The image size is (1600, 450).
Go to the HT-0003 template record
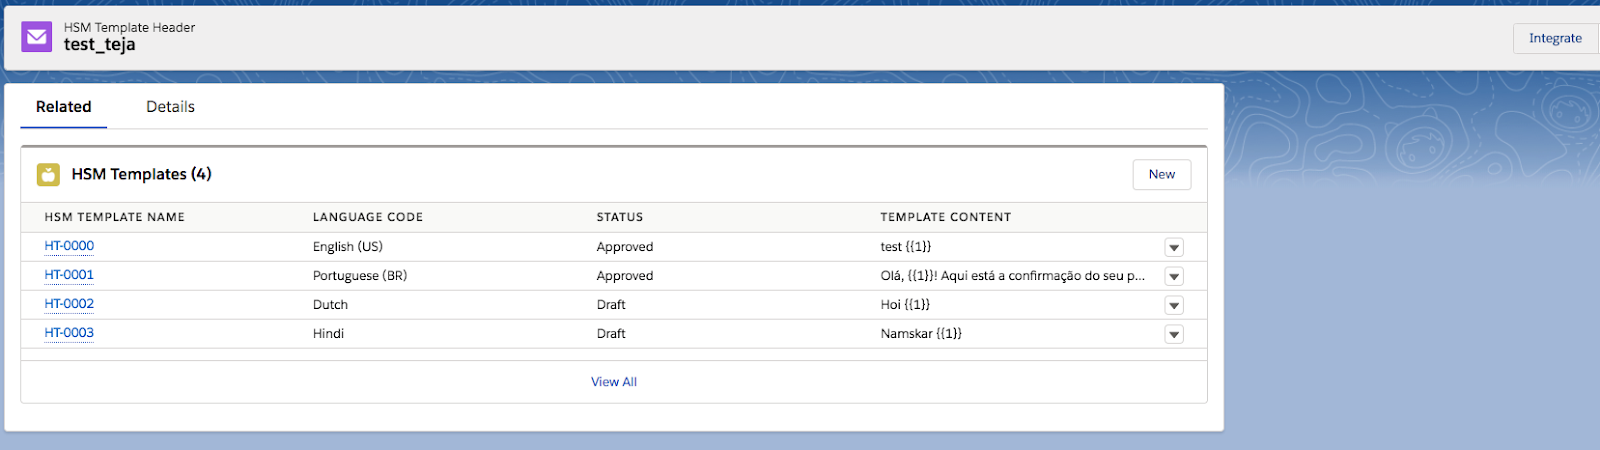click(x=69, y=333)
